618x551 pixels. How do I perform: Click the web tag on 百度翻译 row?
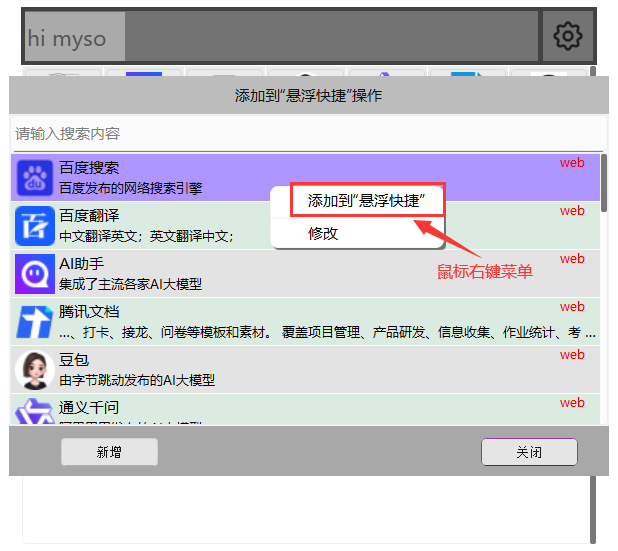point(572,211)
